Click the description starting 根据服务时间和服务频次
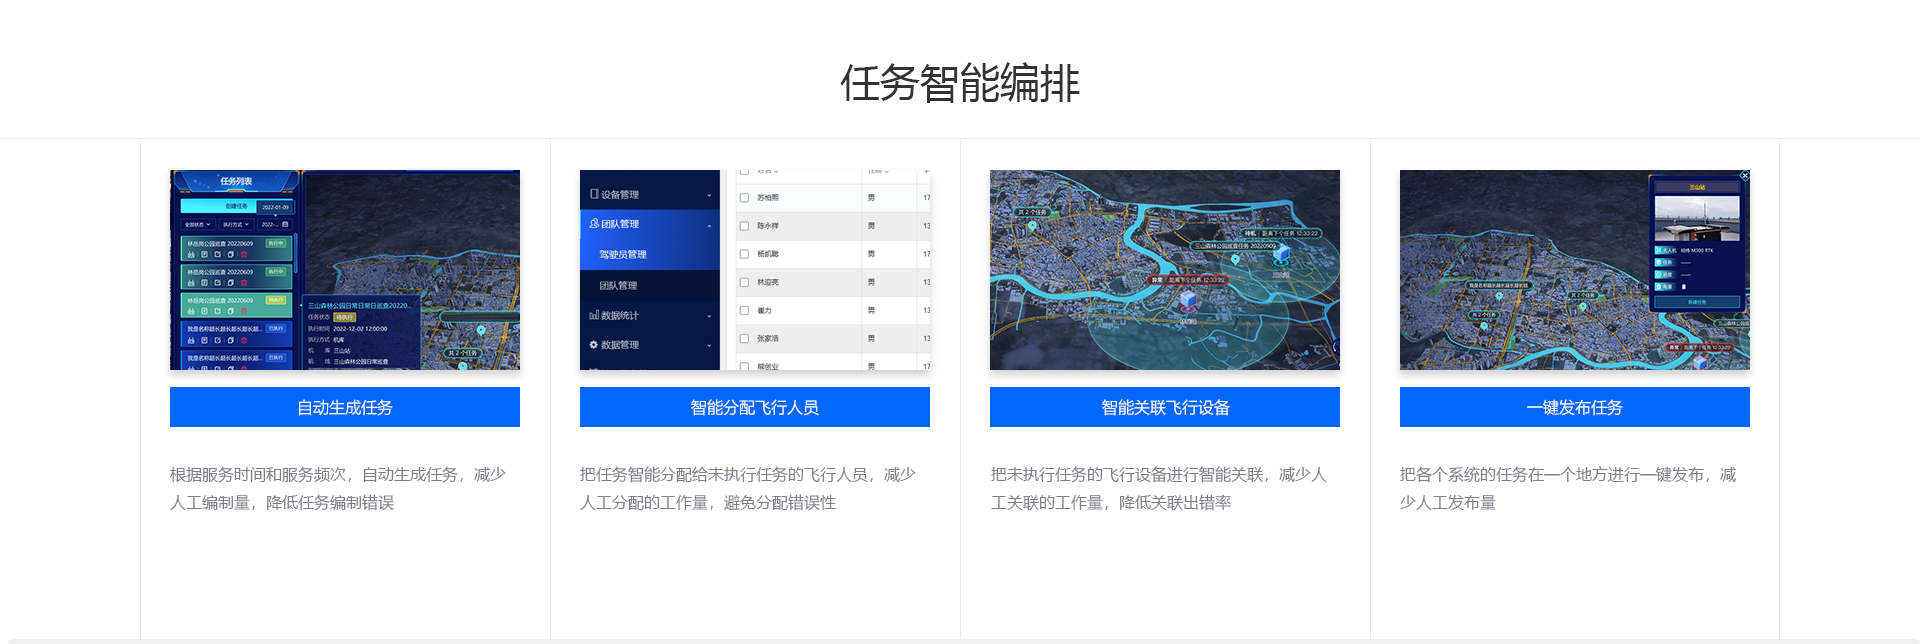 [x=338, y=488]
